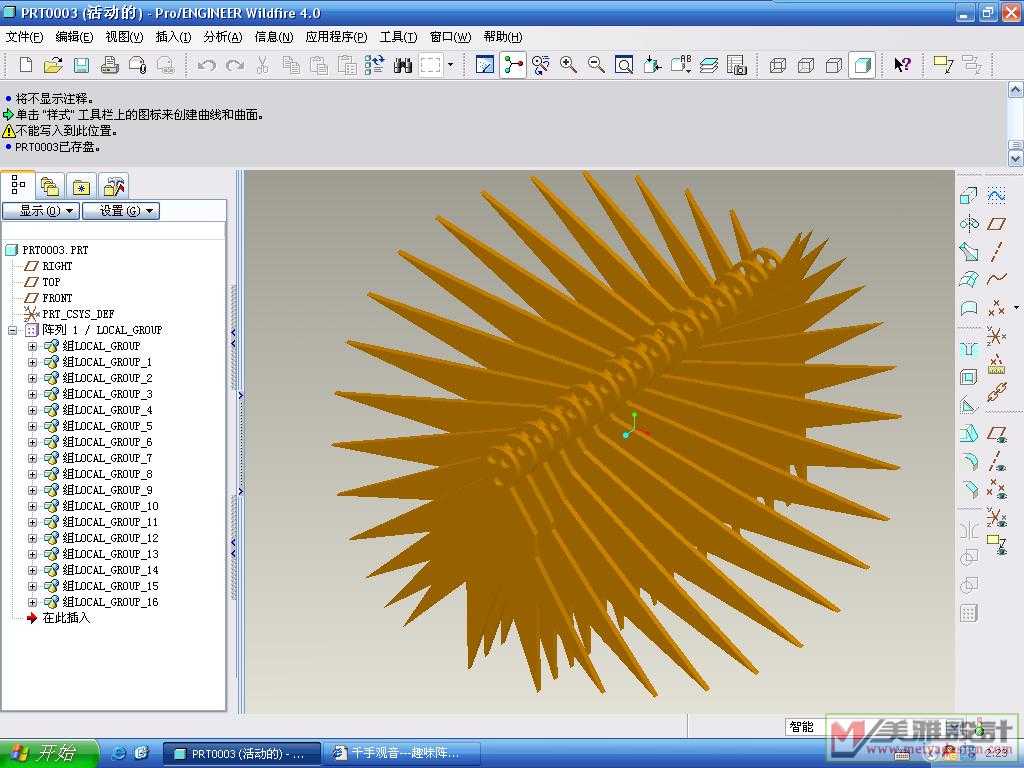Click the Cut scissors icon
1024x768 pixels.
(263, 65)
